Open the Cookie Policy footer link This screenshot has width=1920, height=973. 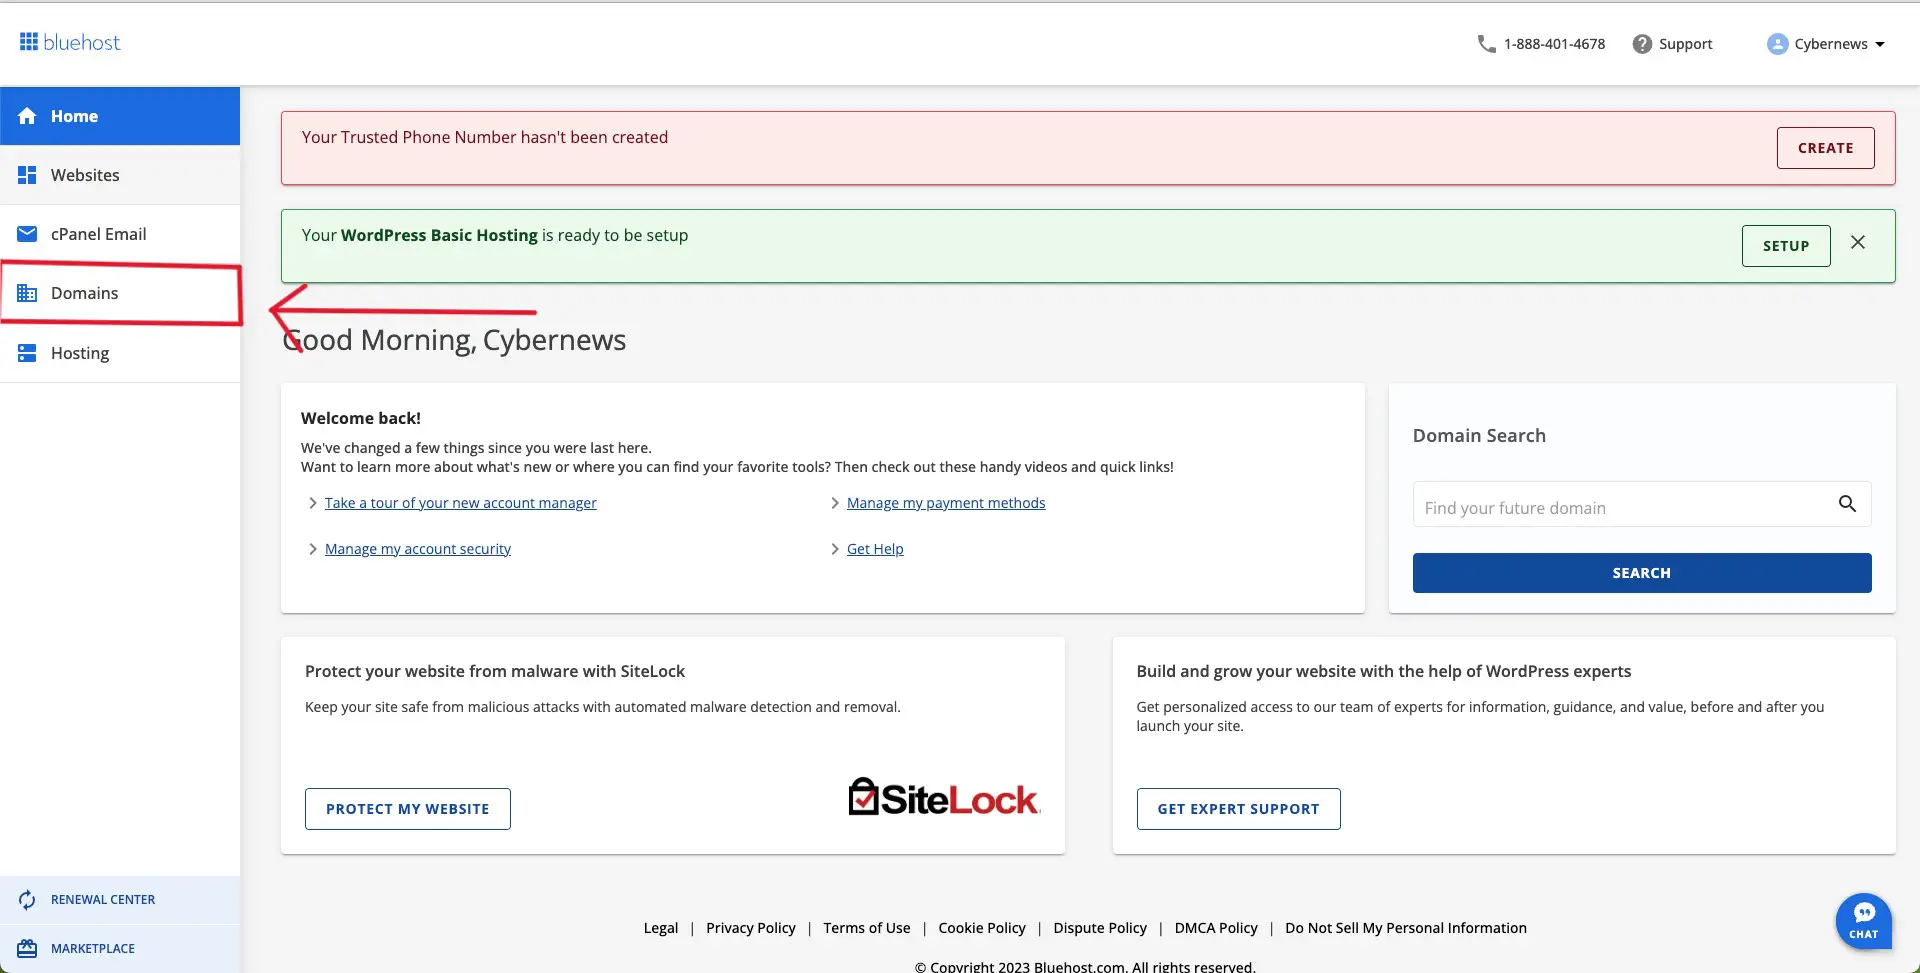pyautogui.click(x=982, y=928)
